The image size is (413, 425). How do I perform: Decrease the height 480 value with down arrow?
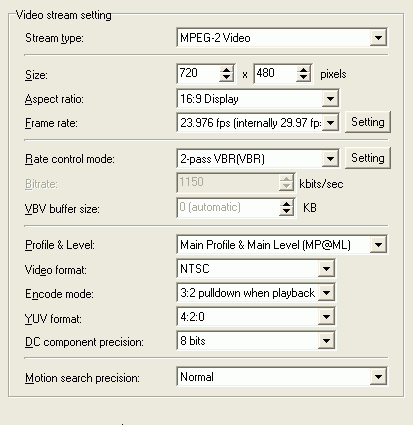(303, 78)
